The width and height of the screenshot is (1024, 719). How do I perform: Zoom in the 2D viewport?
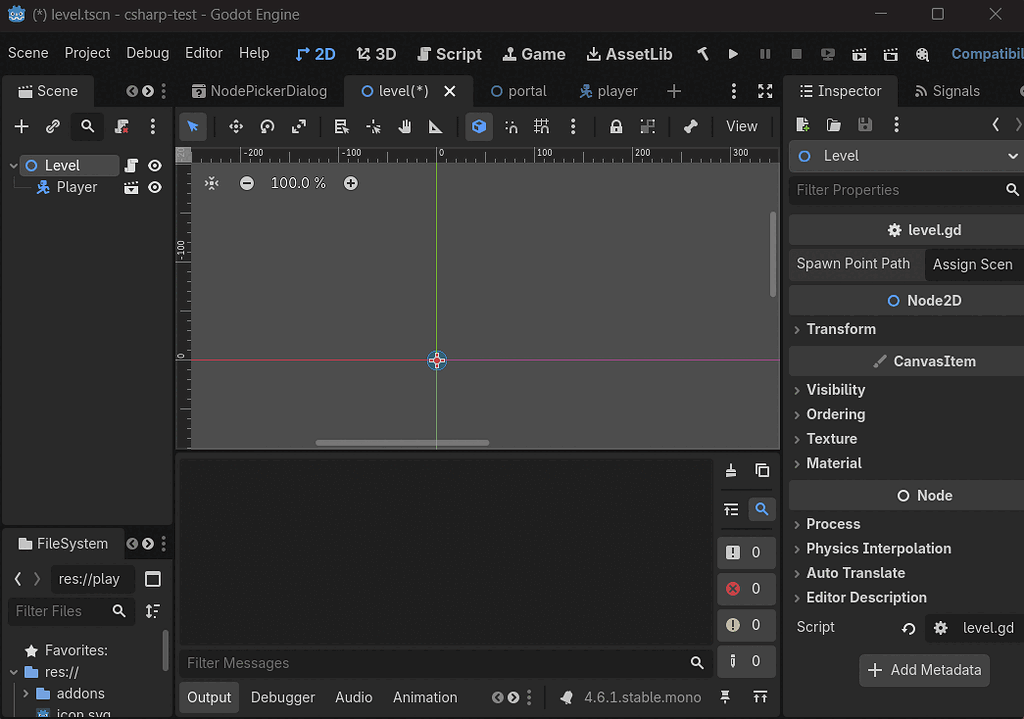pos(351,184)
